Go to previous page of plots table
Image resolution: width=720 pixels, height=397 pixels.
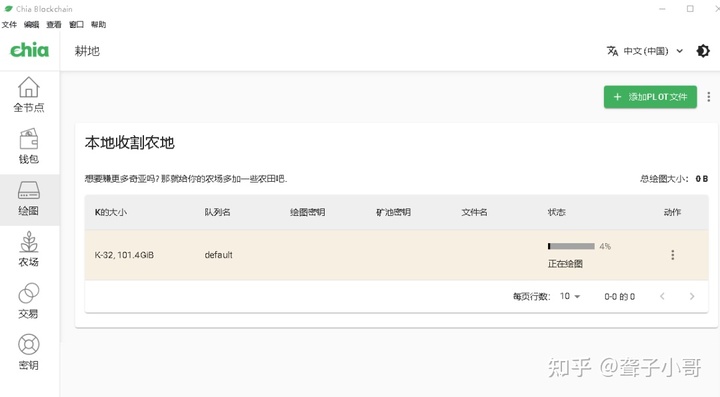point(662,296)
